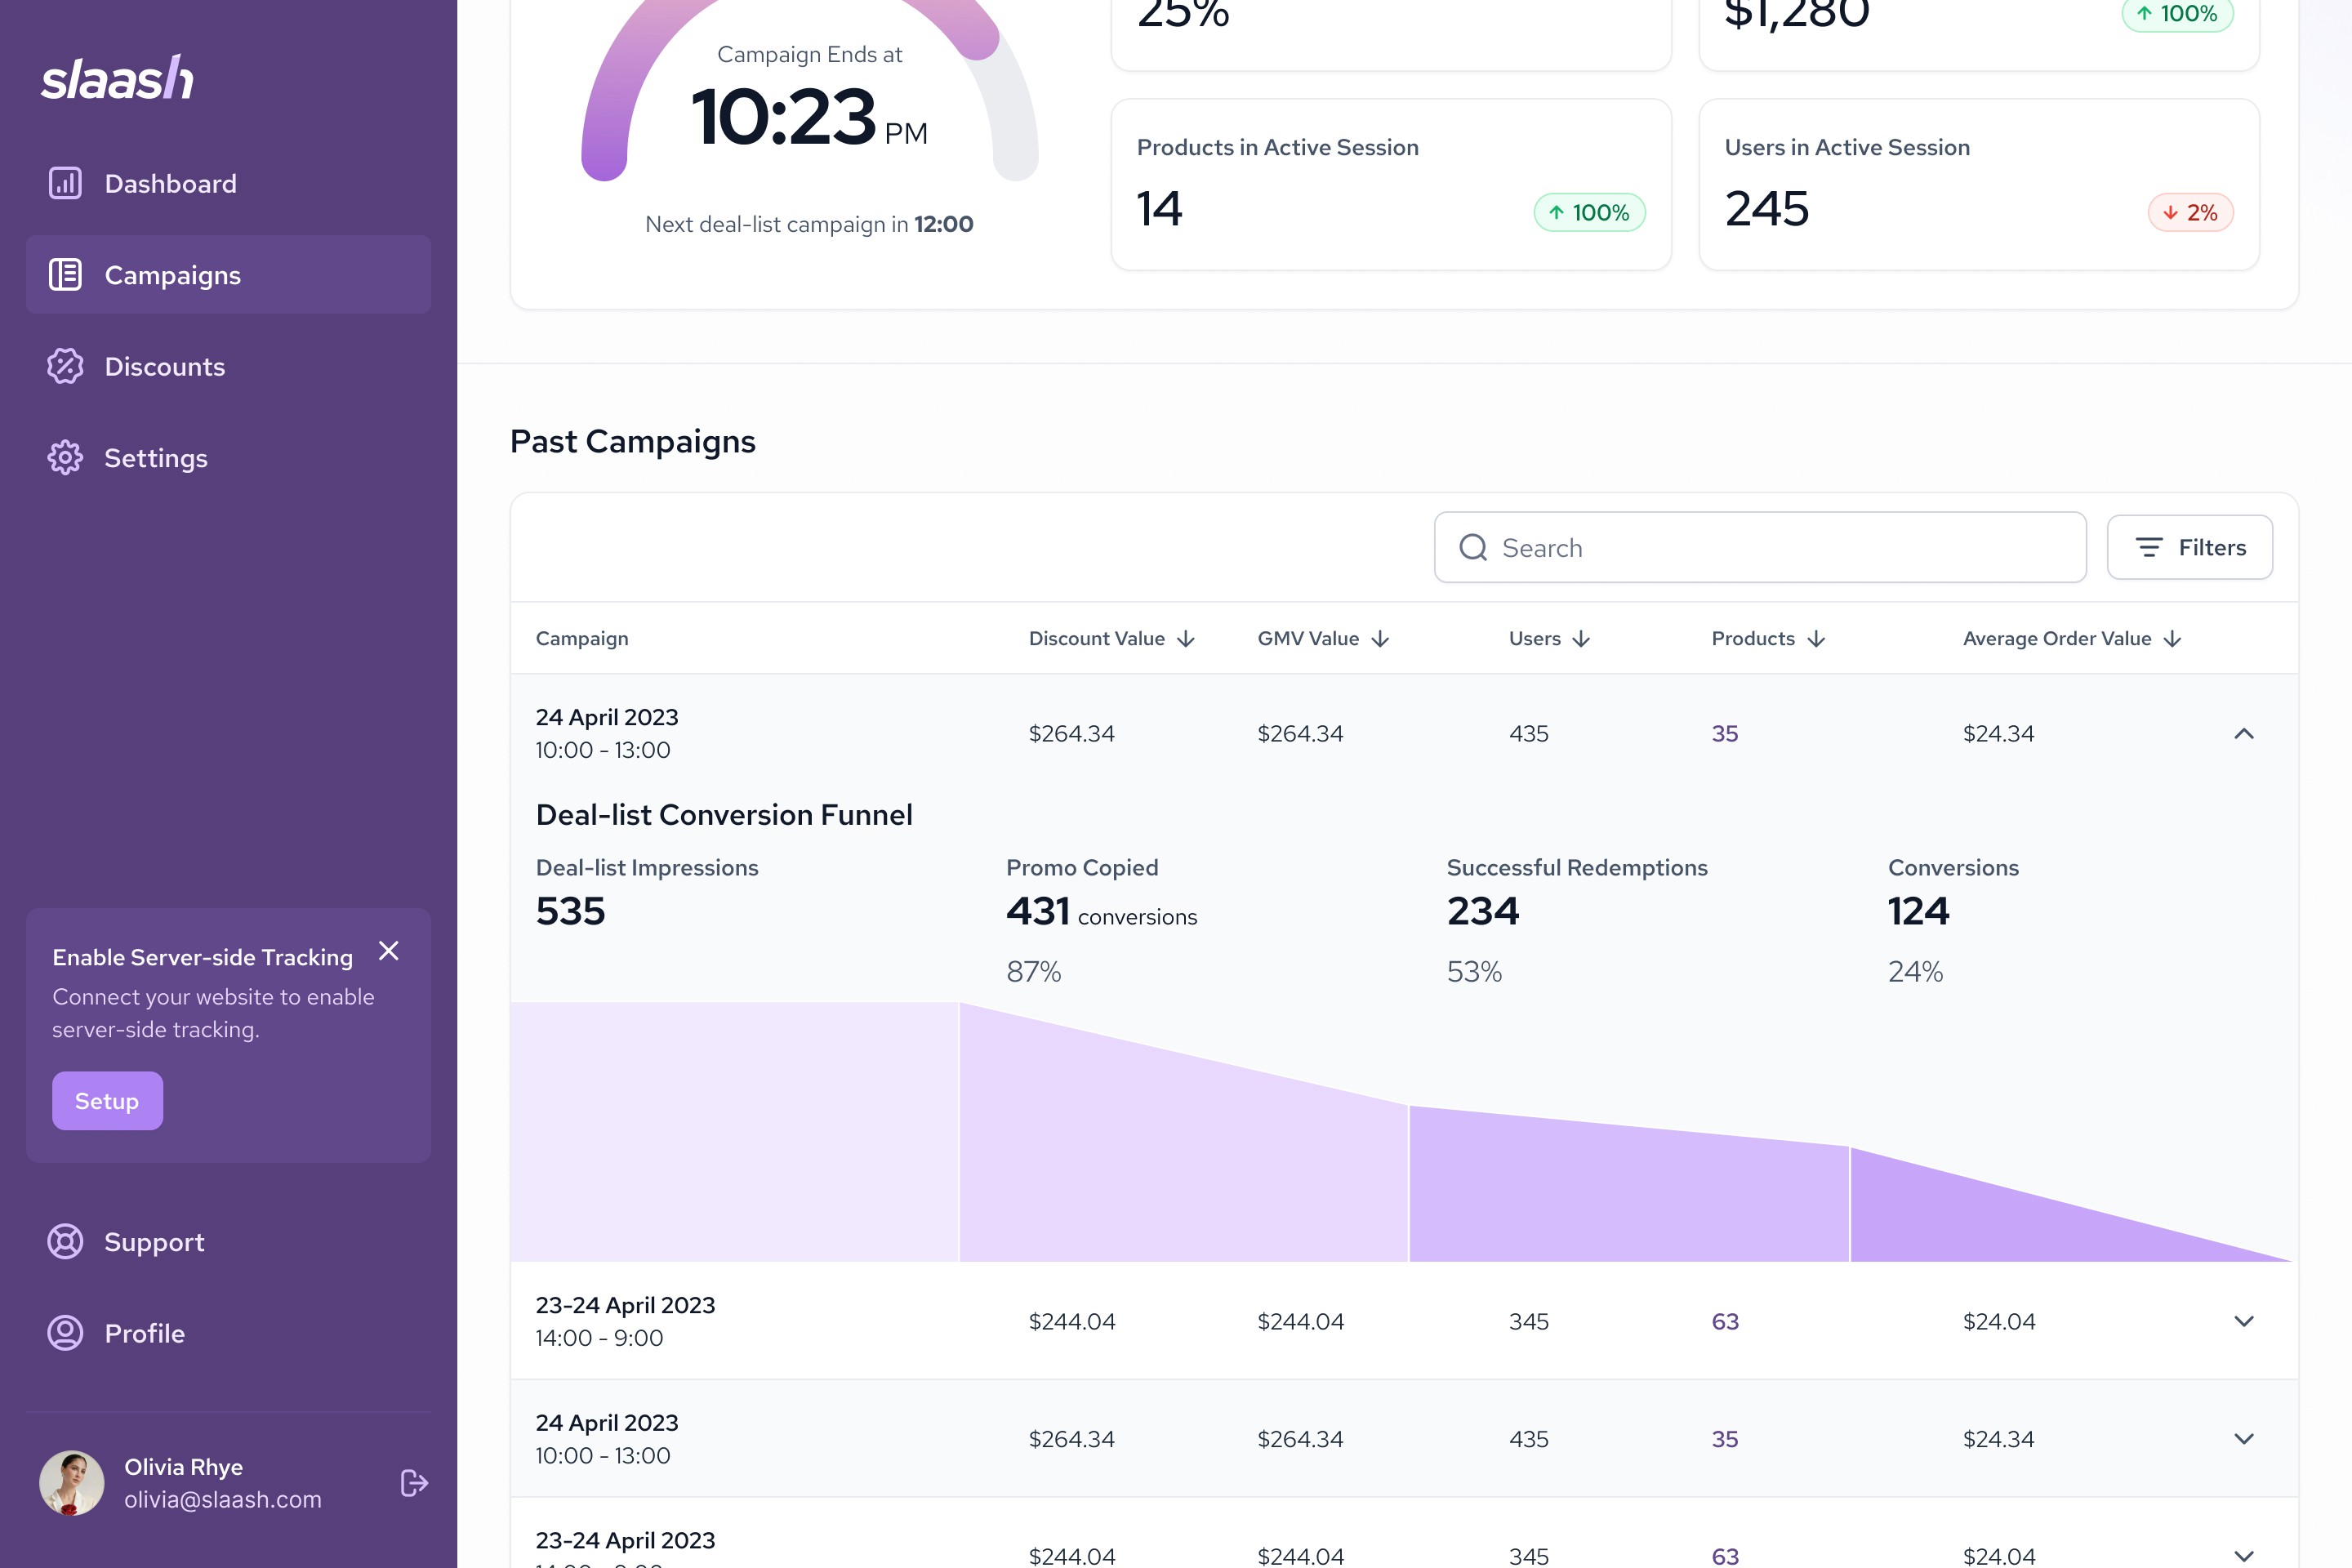Expand the 23-24 April 2023 14:00-9:00 campaign row
Viewport: 2352px width, 1568px height.
point(2245,1321)
